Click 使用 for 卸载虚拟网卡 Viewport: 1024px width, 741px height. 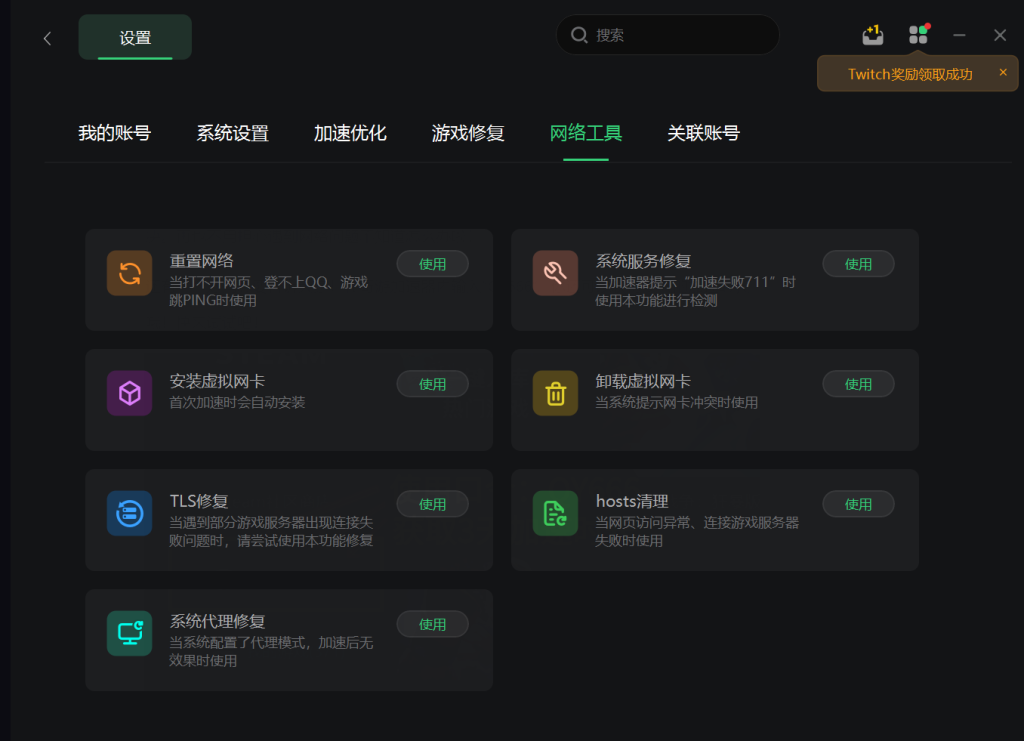click(858, 384)
